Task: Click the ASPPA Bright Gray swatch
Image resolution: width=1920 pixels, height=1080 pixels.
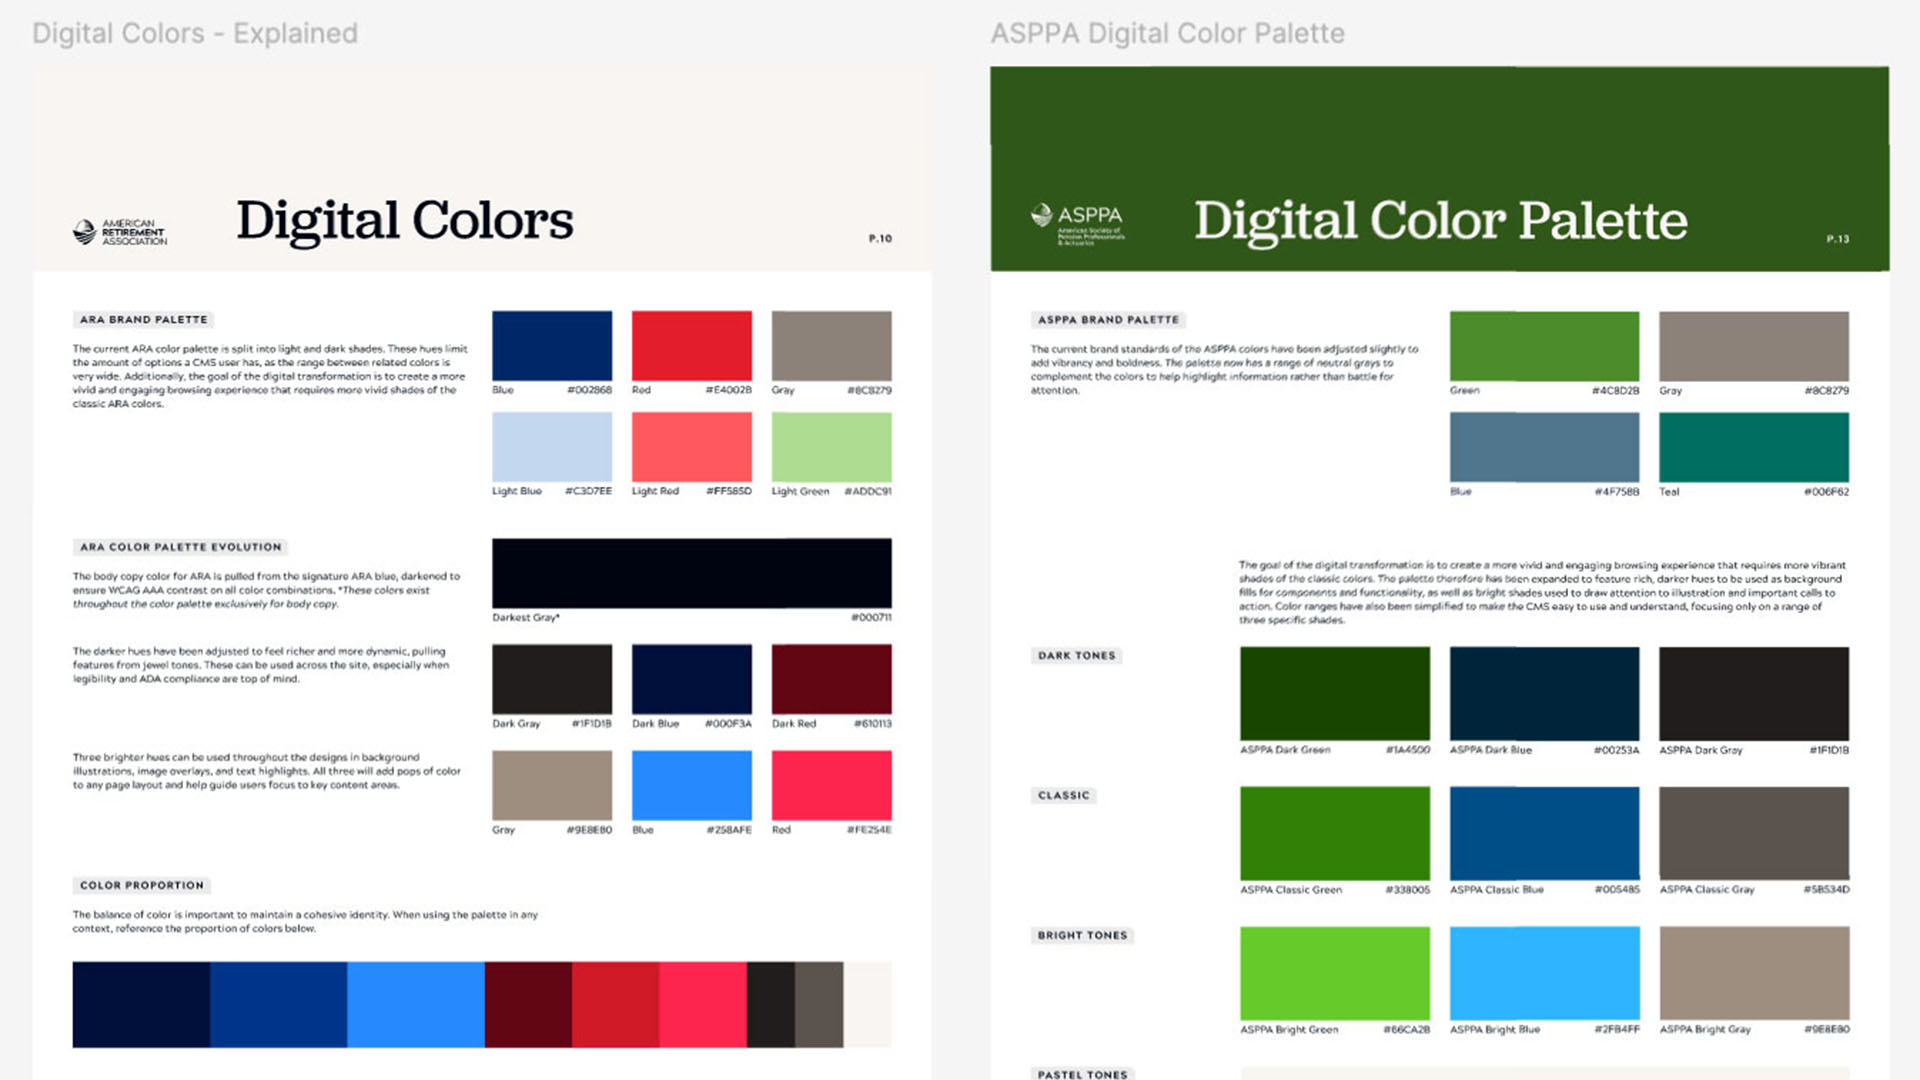Action: pos(1754,973)
